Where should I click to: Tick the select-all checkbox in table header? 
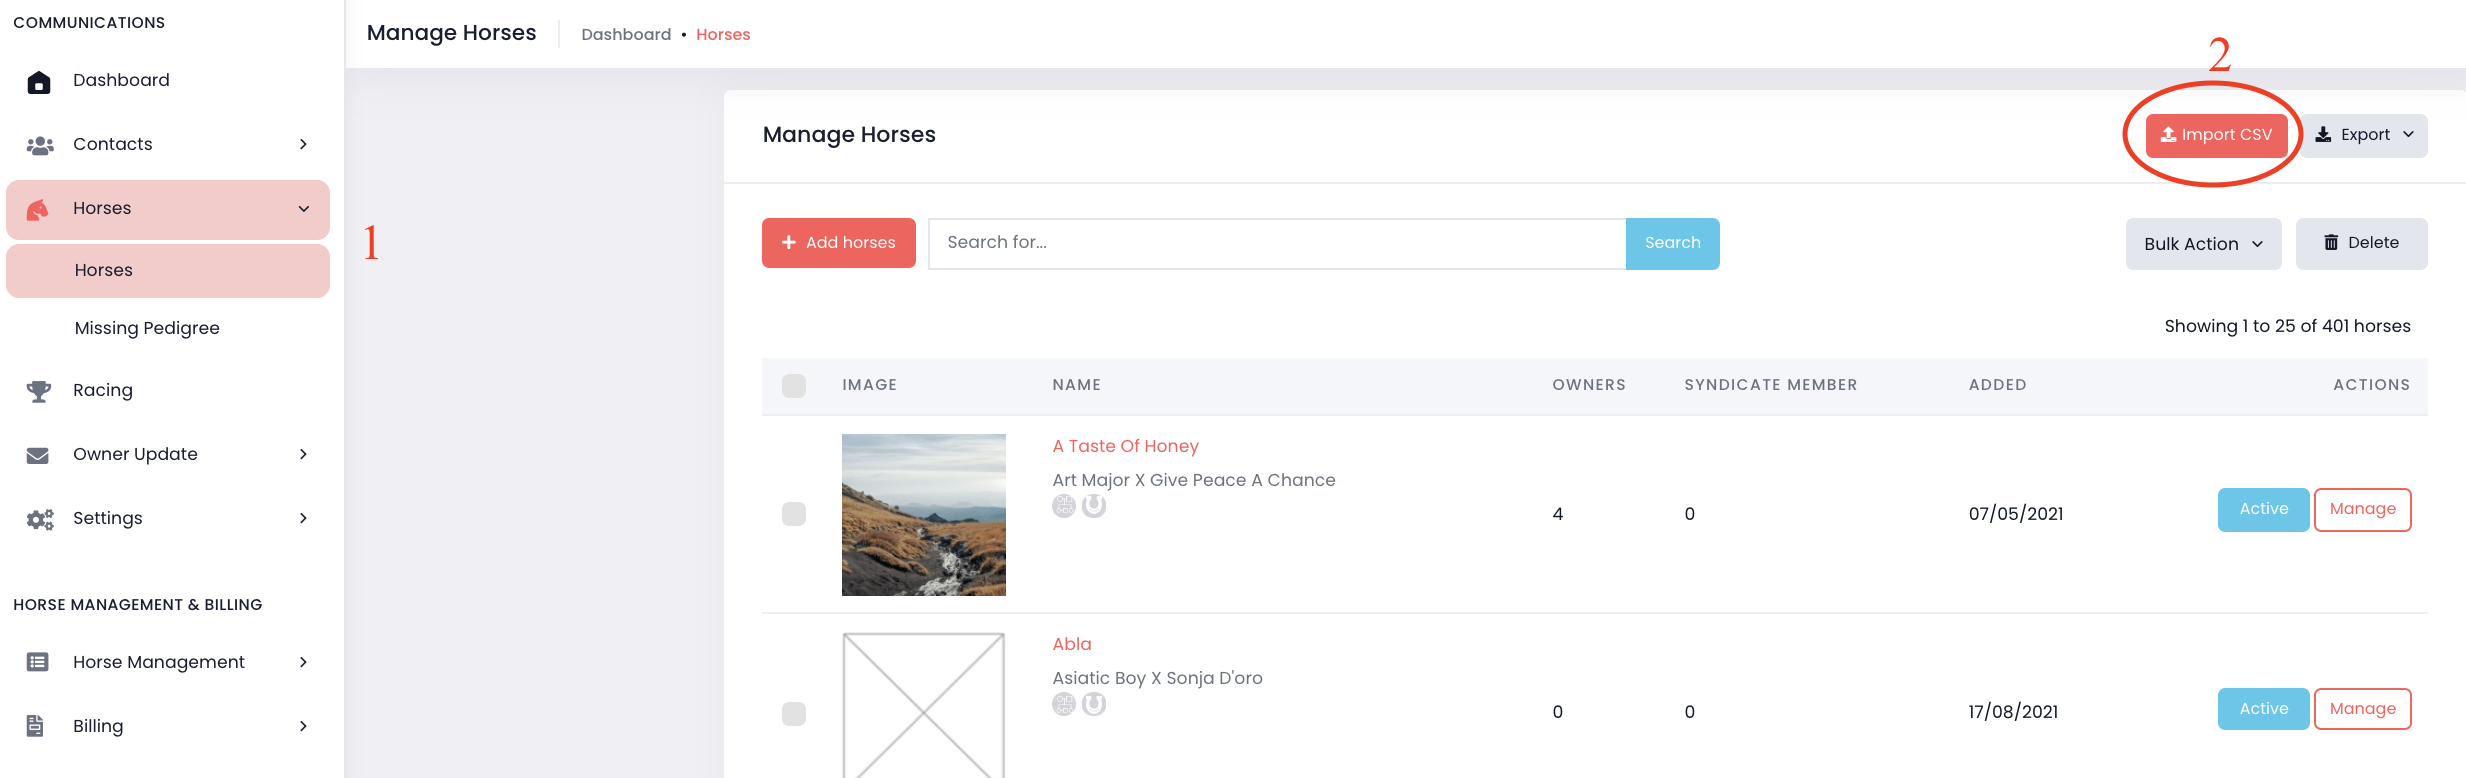coord(794,386)
